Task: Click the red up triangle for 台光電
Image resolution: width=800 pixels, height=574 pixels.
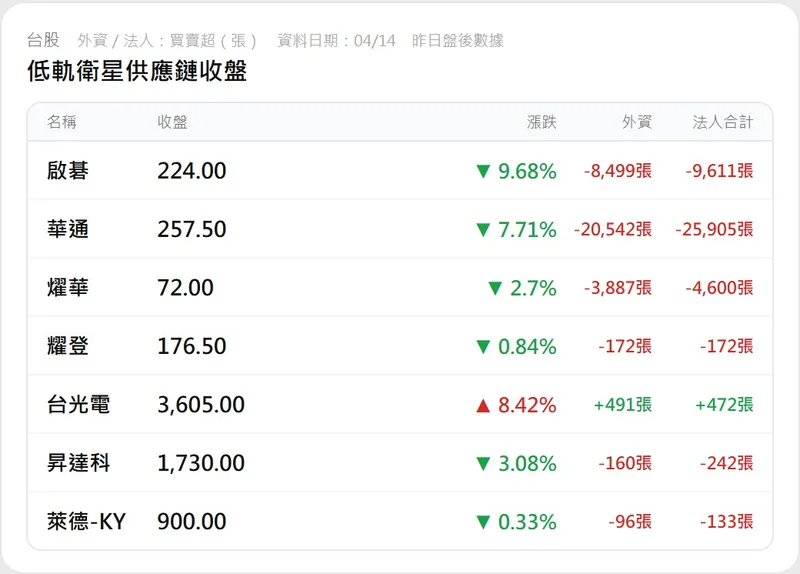Action: click(484, 405)
